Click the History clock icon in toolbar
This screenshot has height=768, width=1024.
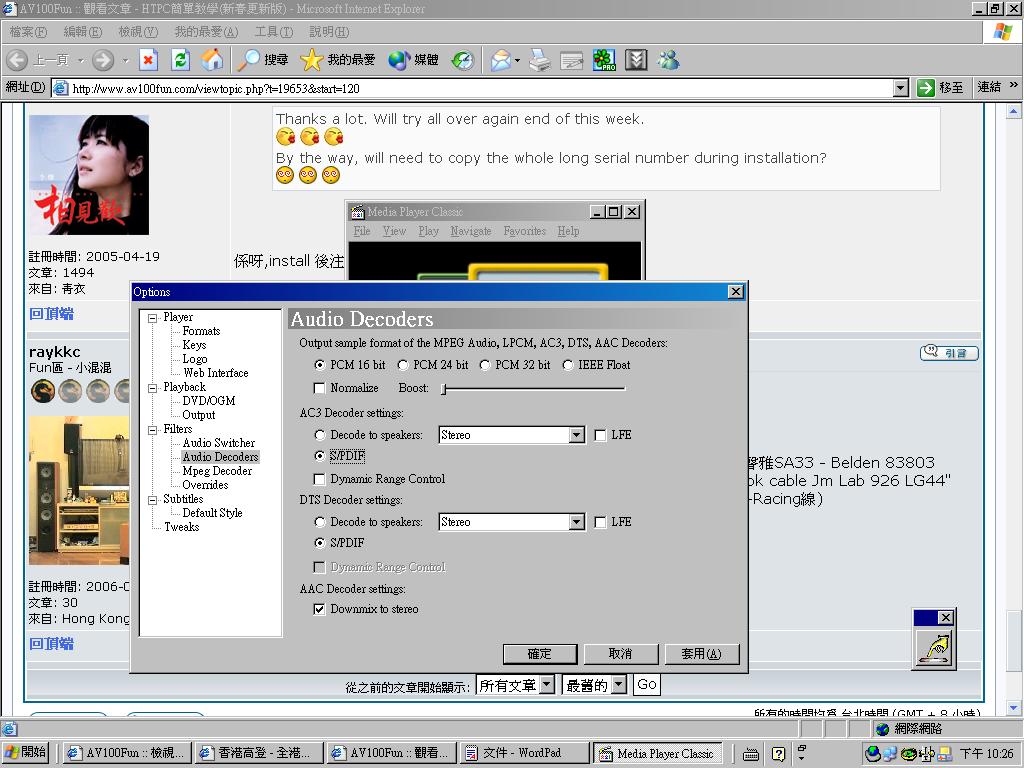pyautogui.click(x=462, y=60)
